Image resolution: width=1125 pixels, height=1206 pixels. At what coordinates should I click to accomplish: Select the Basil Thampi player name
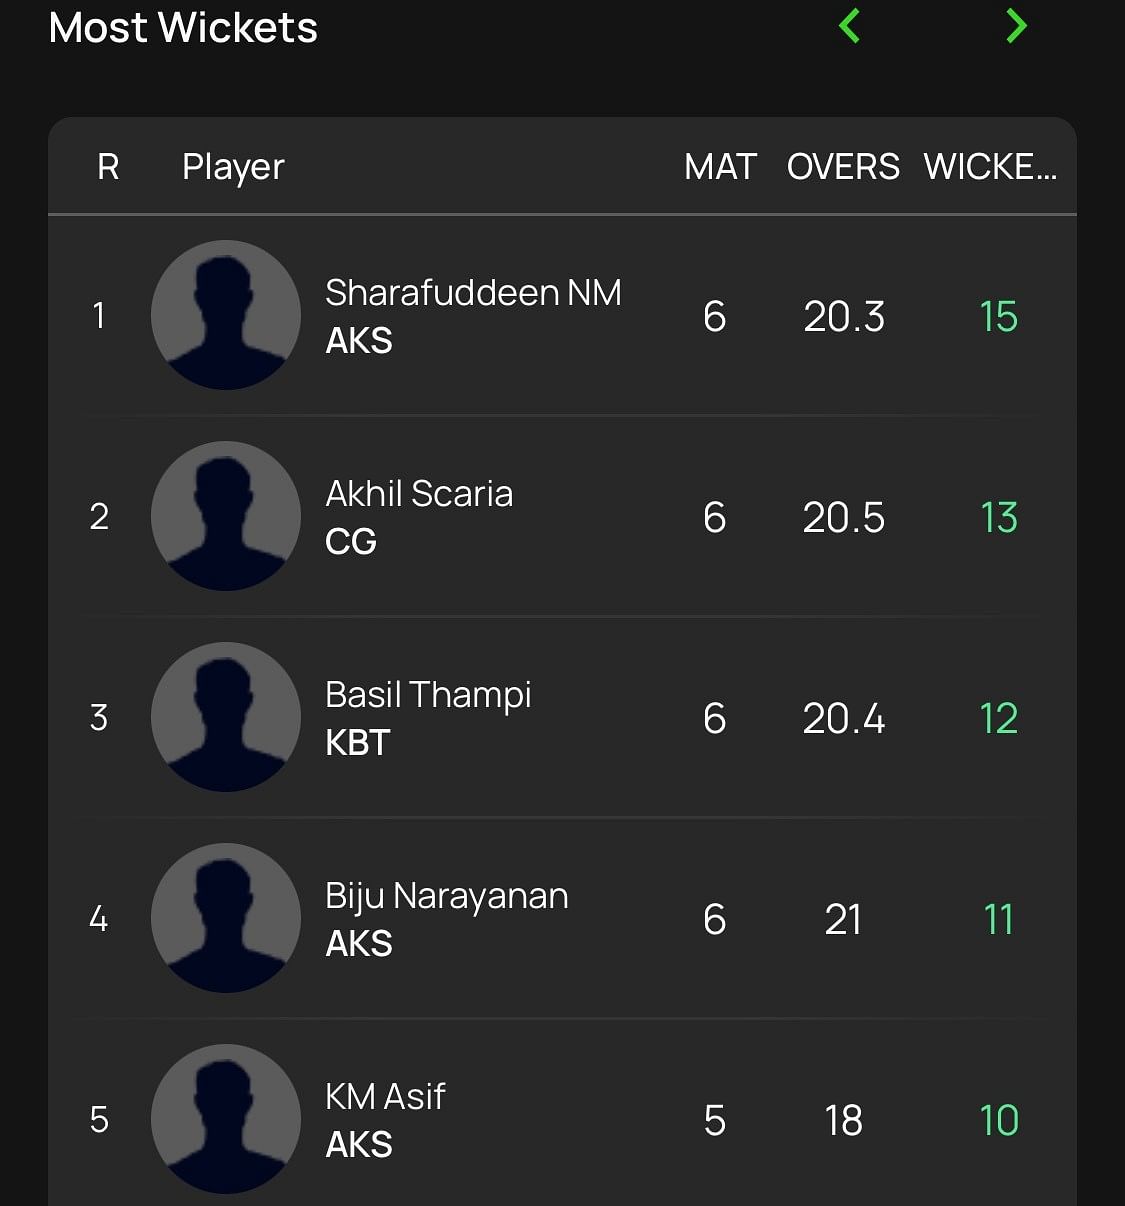point(428,695)
